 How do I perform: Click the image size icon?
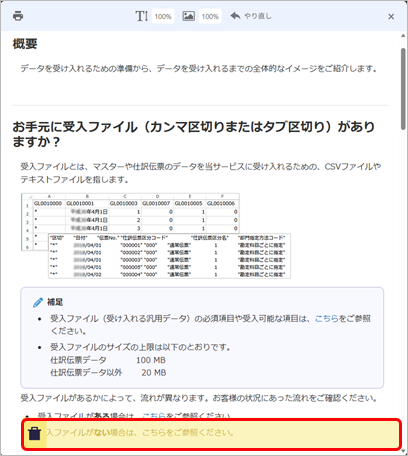[188, 16]
